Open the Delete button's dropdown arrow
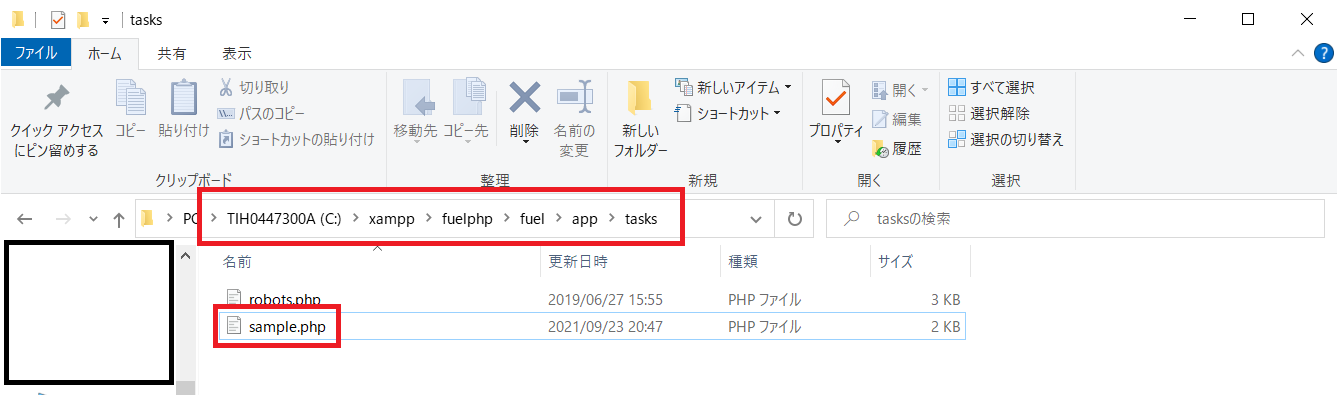 point(524,143)
